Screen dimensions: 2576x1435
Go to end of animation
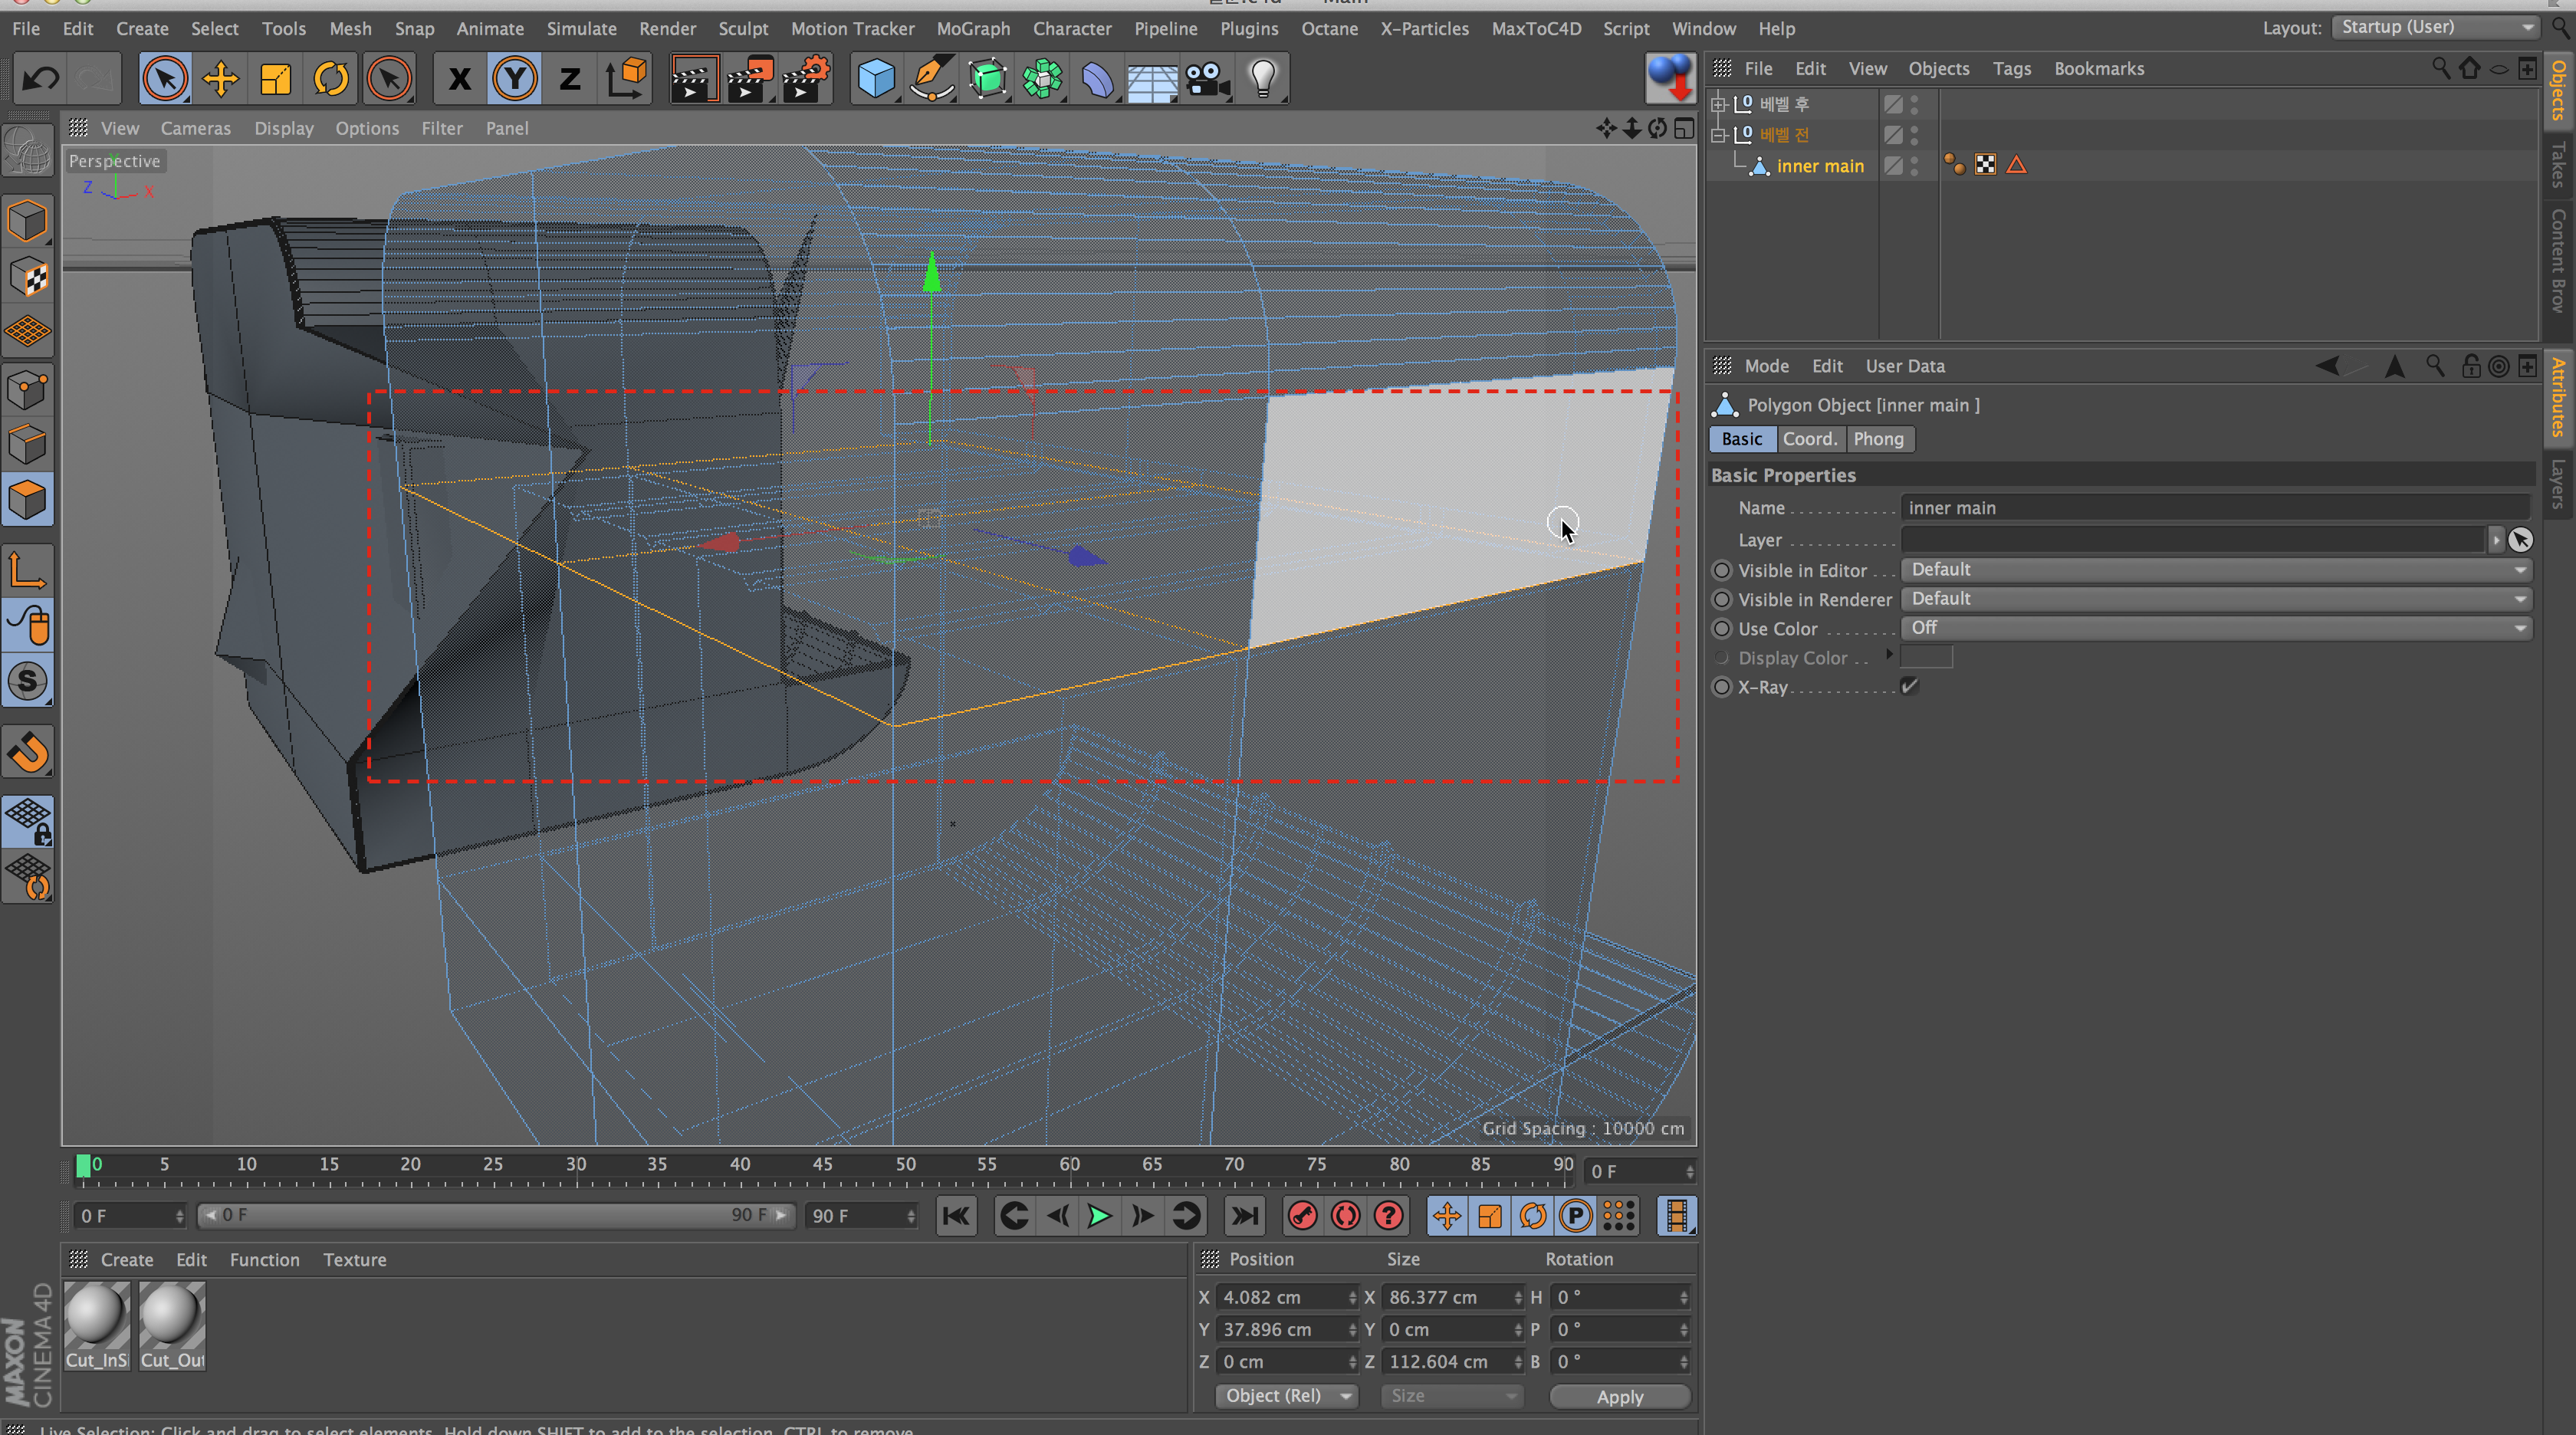tap(1244, 1216)
